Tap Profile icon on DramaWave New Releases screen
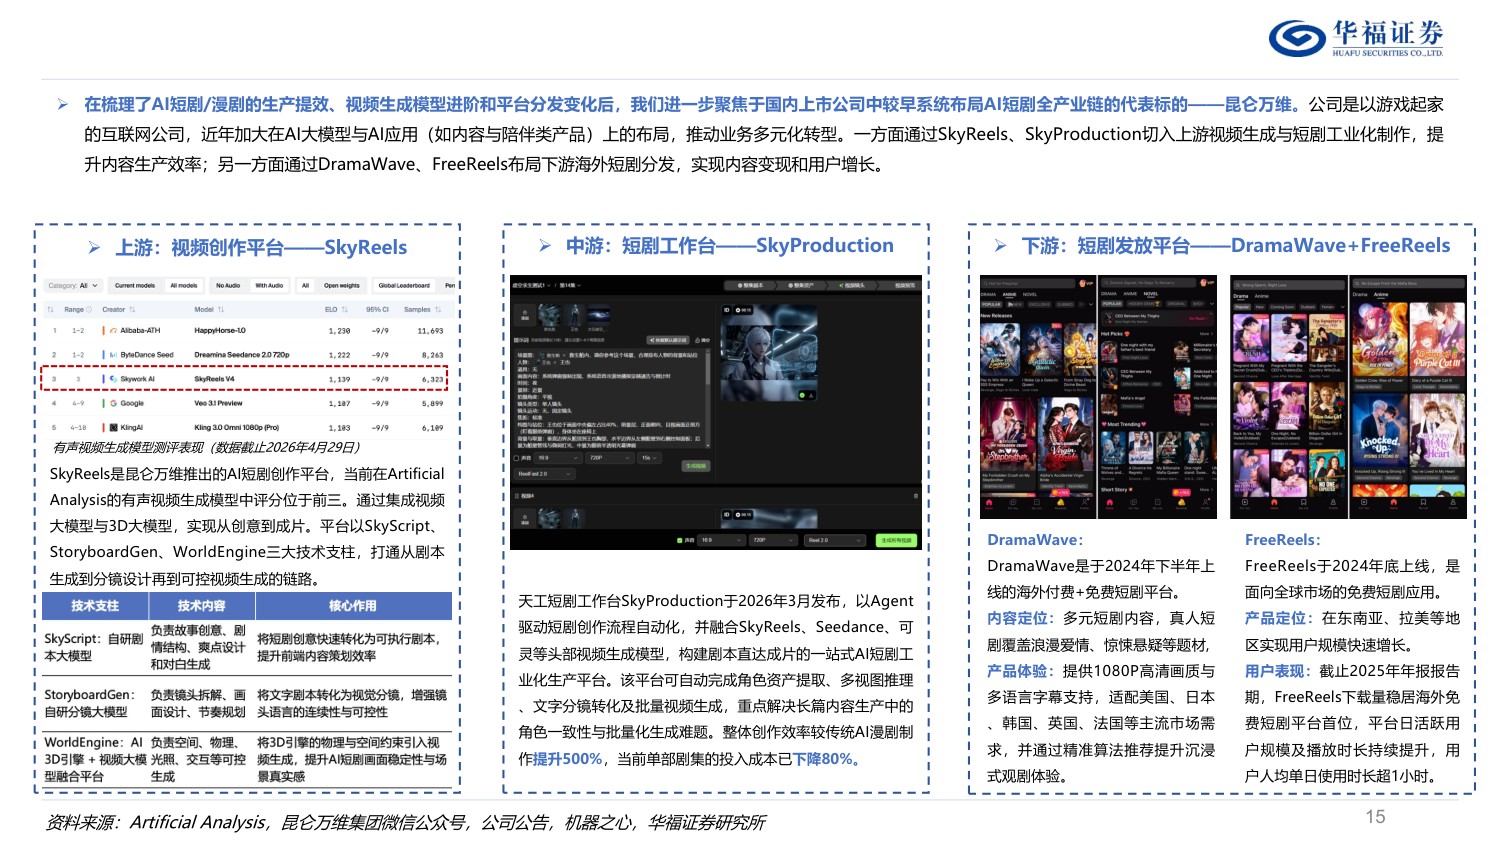 (x=1085, y=505)
